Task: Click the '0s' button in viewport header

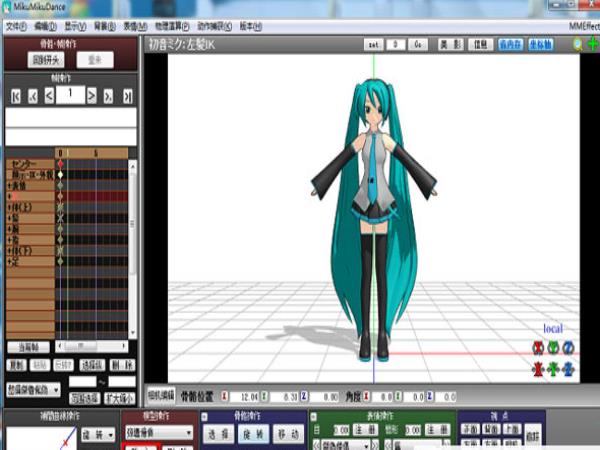Action: click(418, 45)
